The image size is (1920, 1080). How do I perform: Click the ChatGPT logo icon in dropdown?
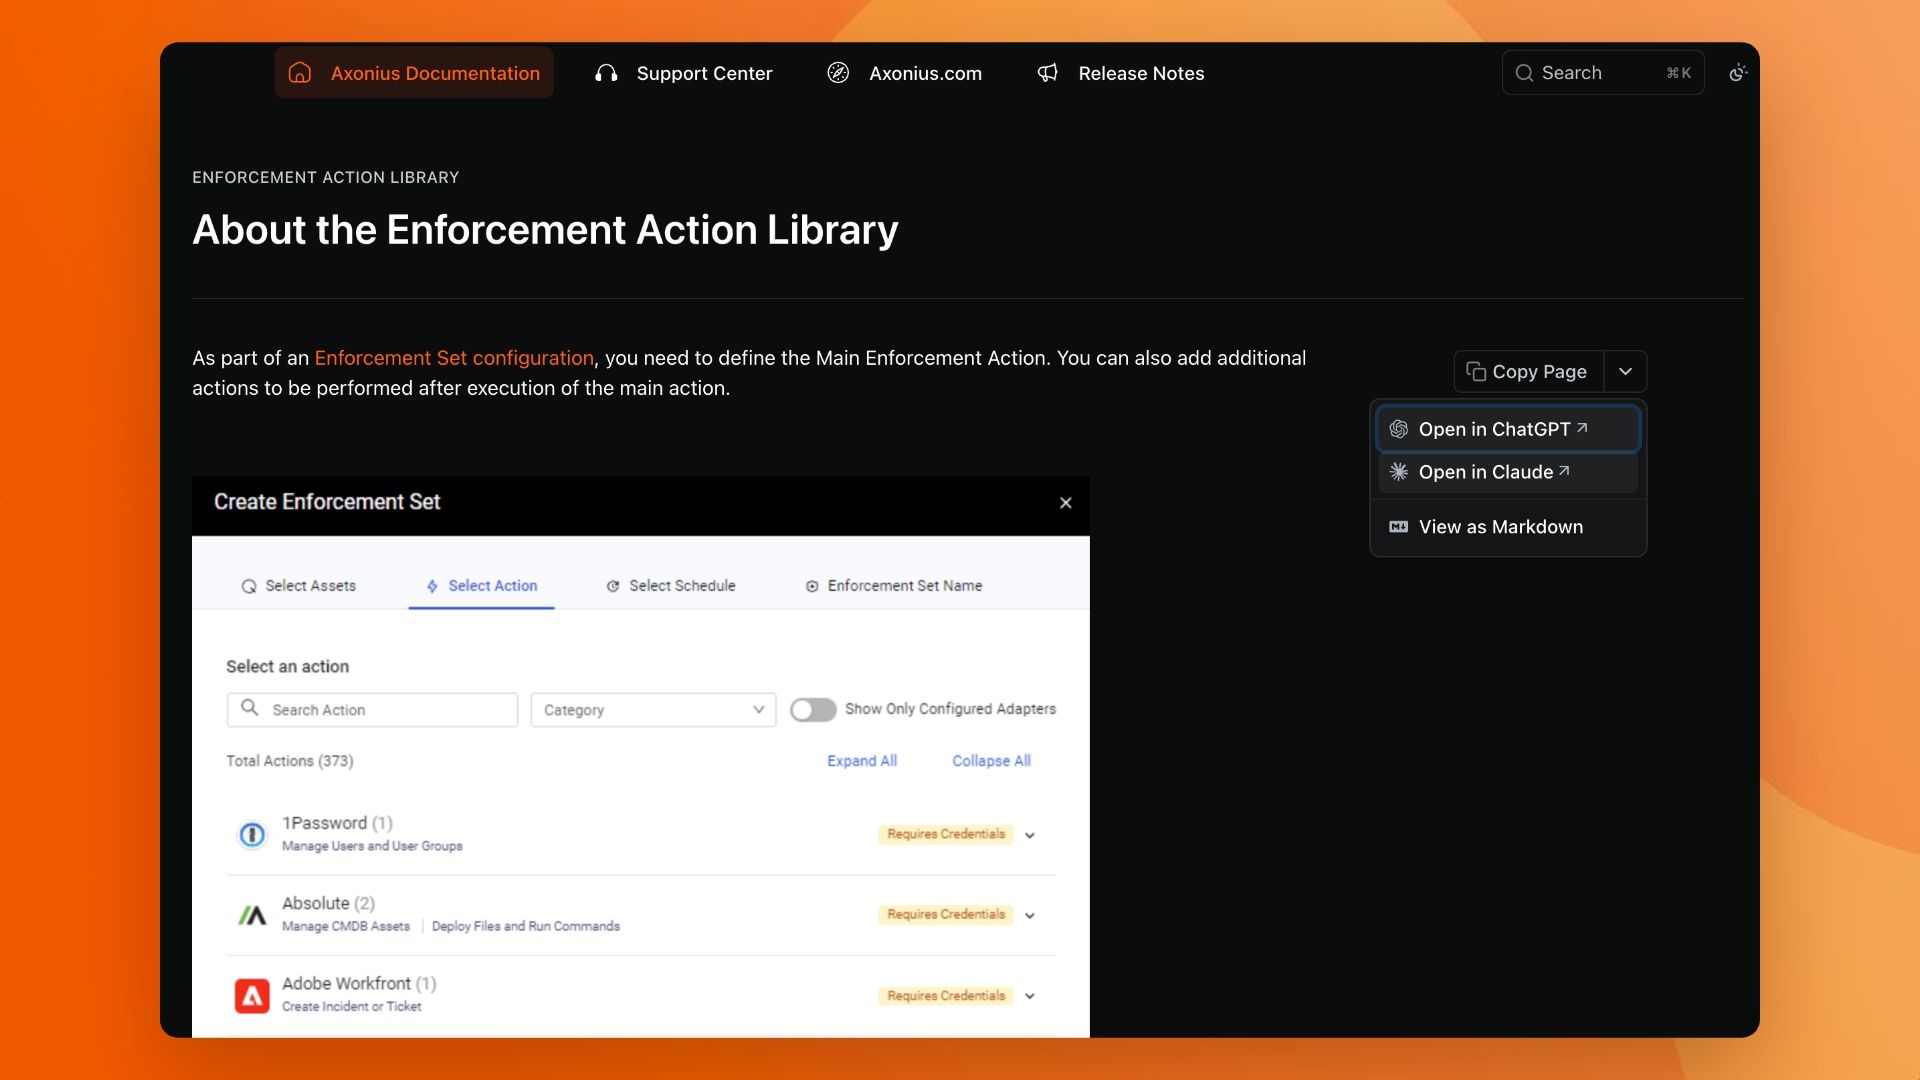1399,429
